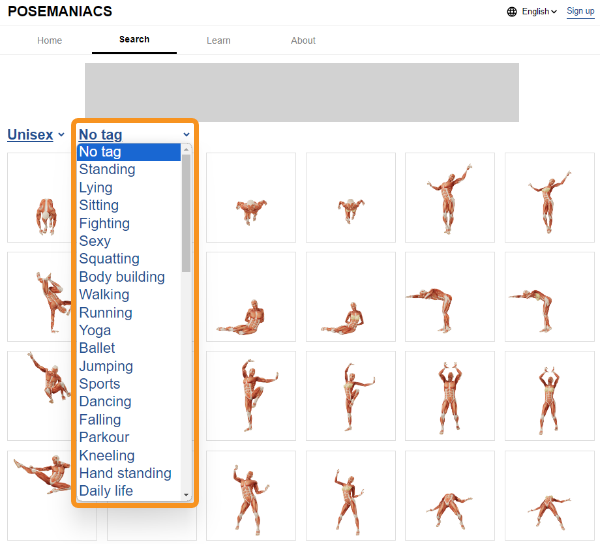
Task: Switch to the Learn tab
Action: (x=218, y=41)
